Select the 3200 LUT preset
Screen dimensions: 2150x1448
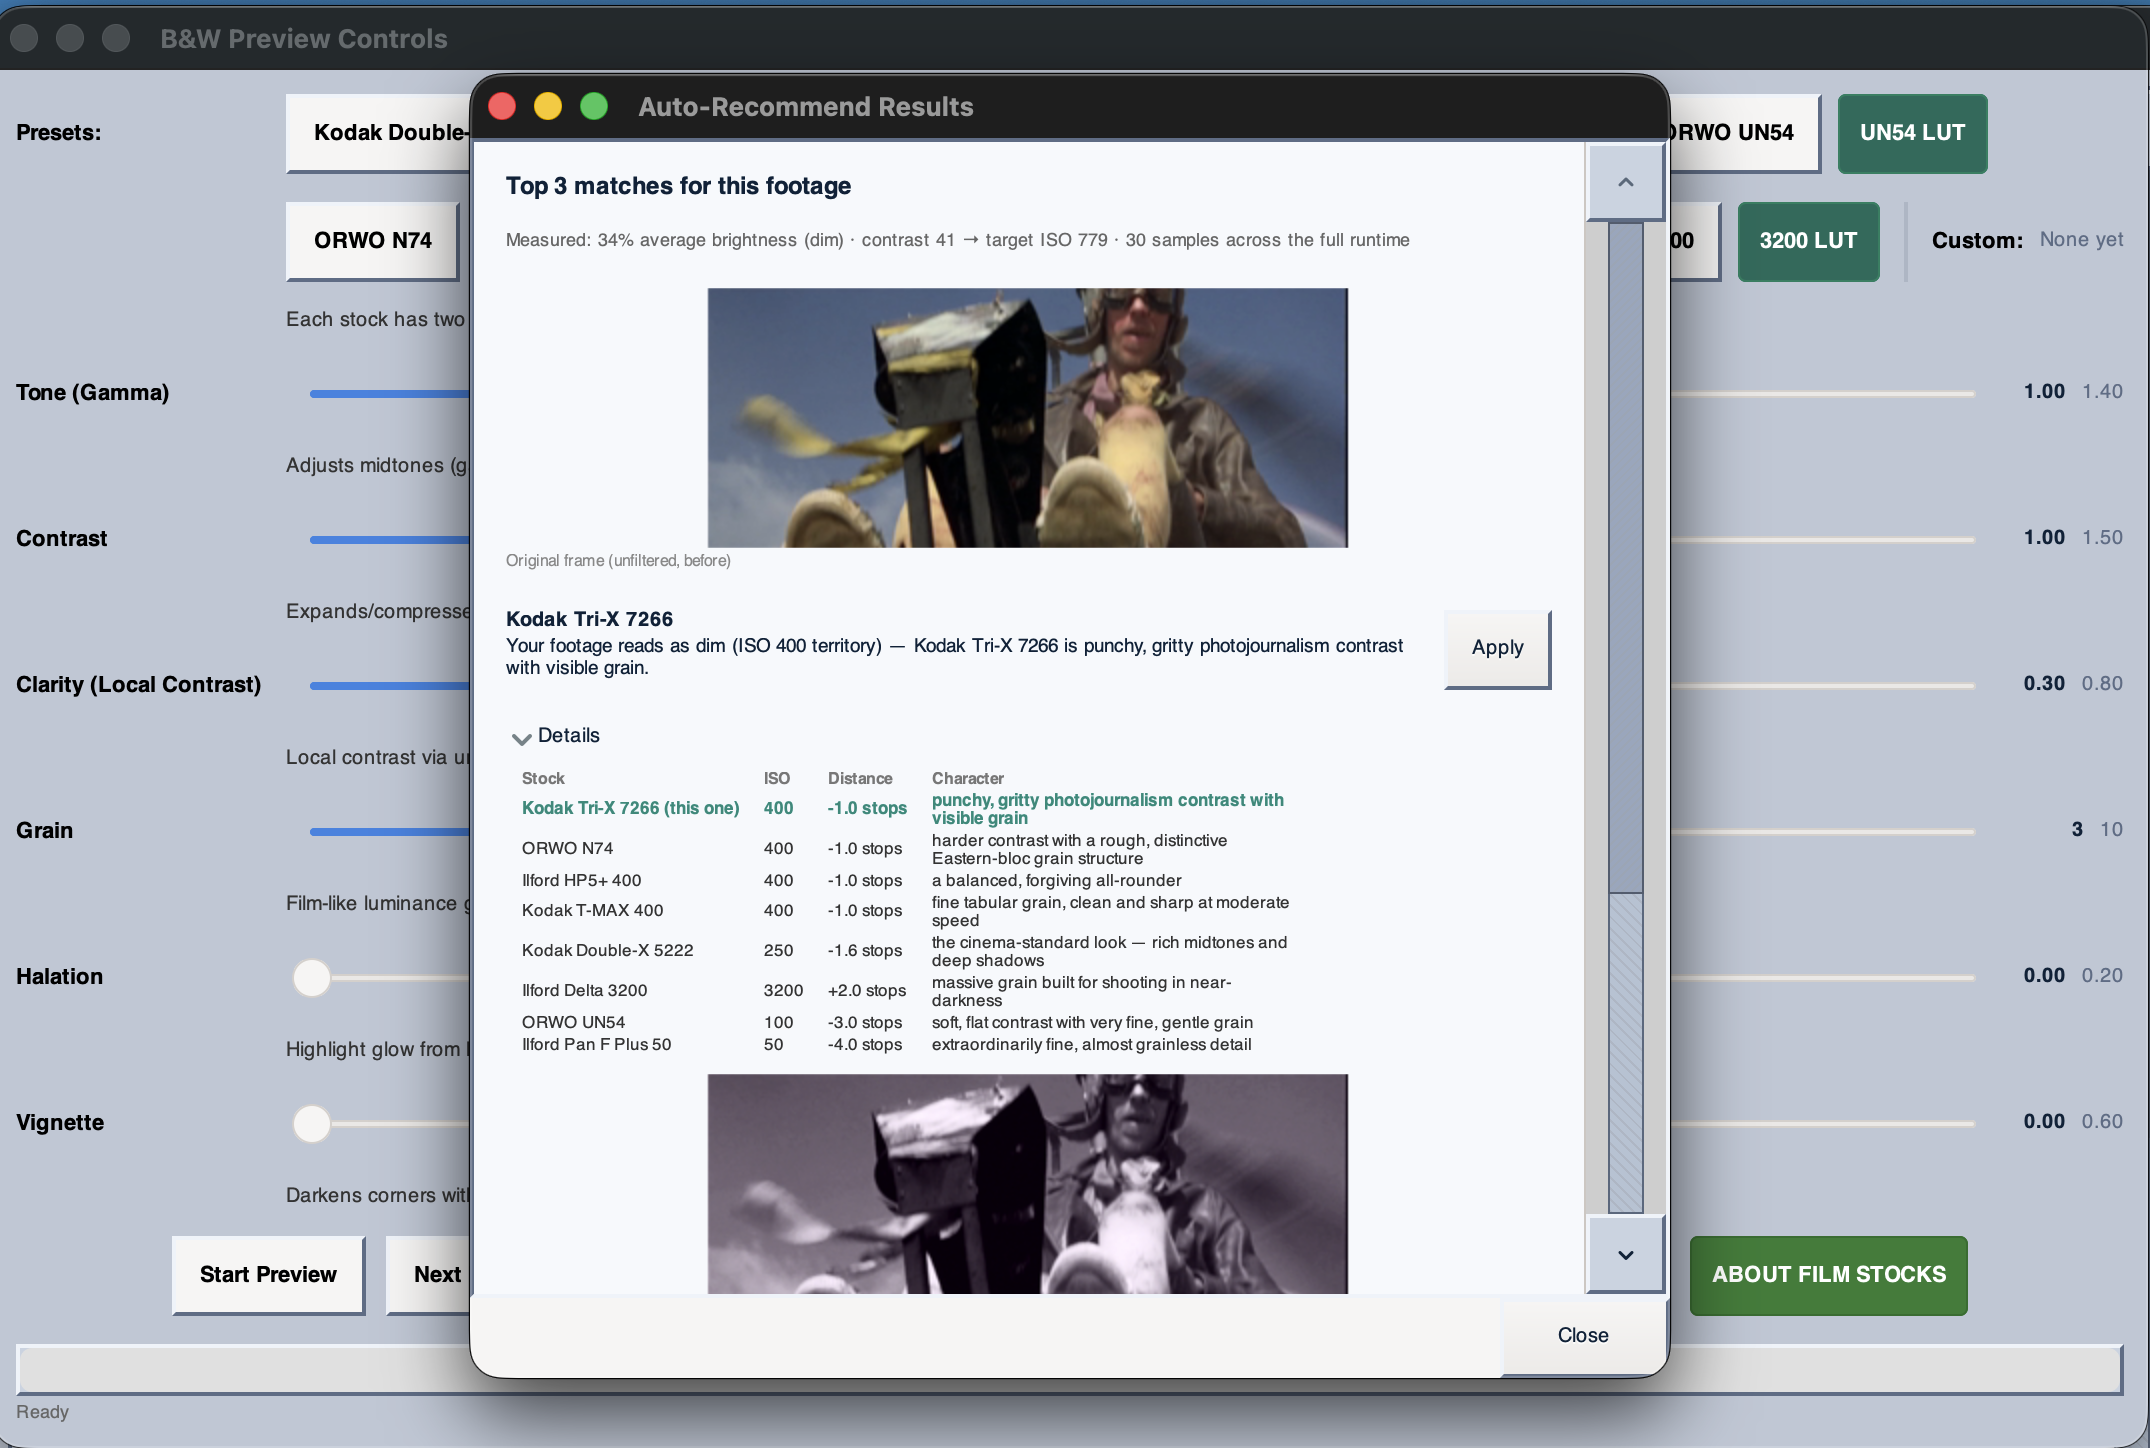click(1808, 241)
